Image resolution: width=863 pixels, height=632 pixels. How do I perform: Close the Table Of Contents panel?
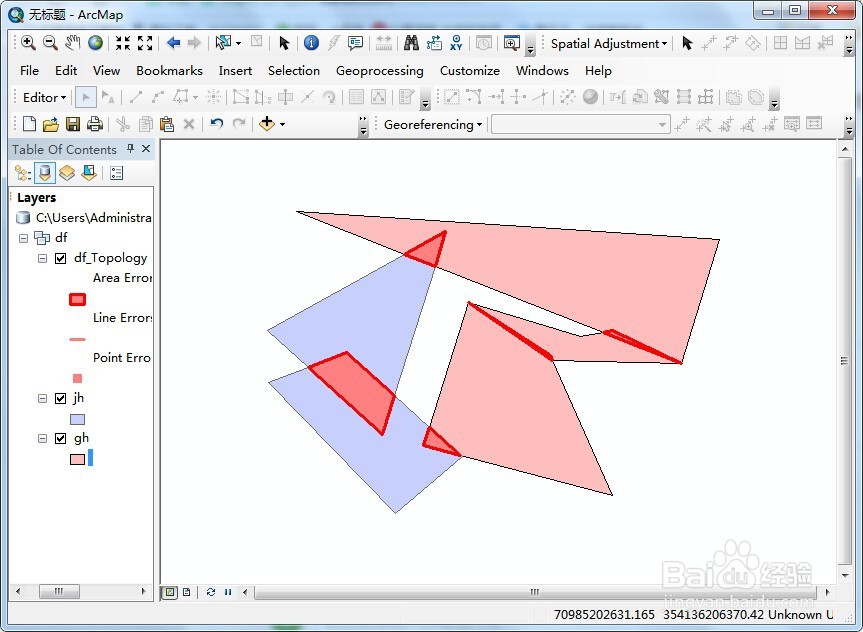pos(146,149)
